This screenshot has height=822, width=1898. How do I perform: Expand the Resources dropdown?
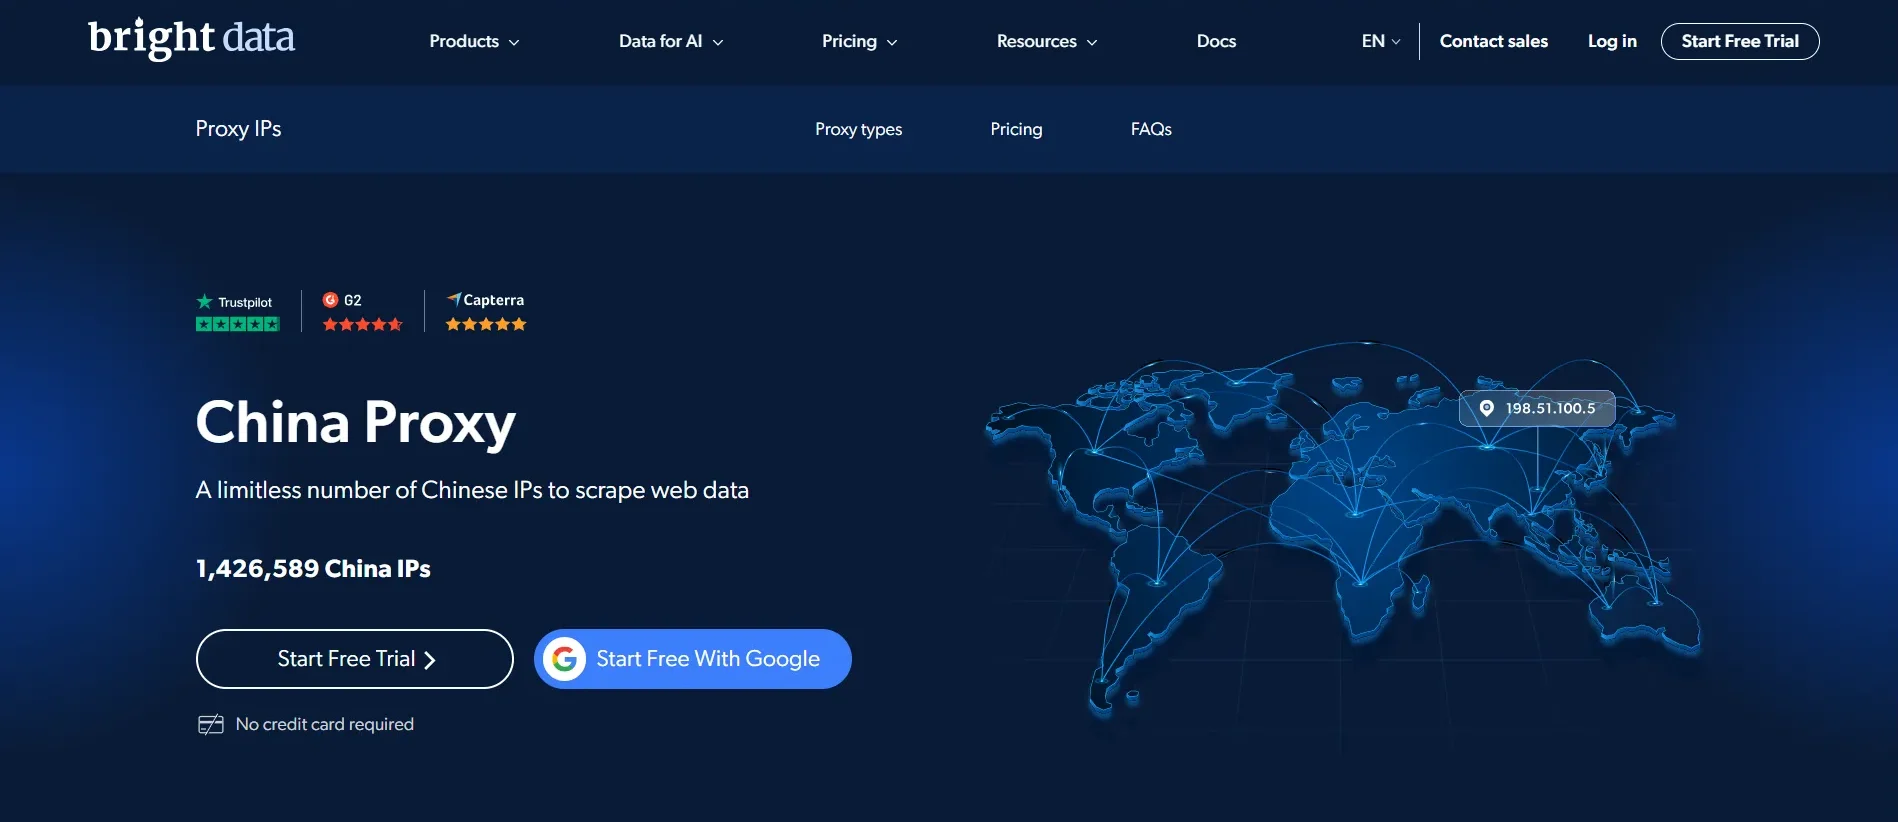[x=1047, y=41]
